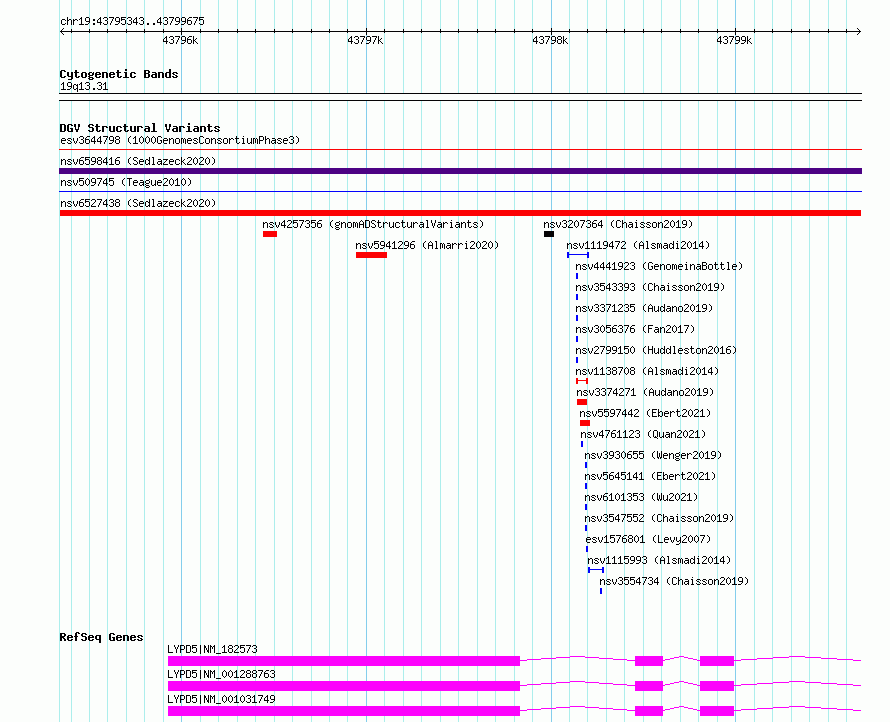The width and height of the screenshot is (890, 722).
Task: Click the blue span glyph under nsv1115993
Action: 596,570
